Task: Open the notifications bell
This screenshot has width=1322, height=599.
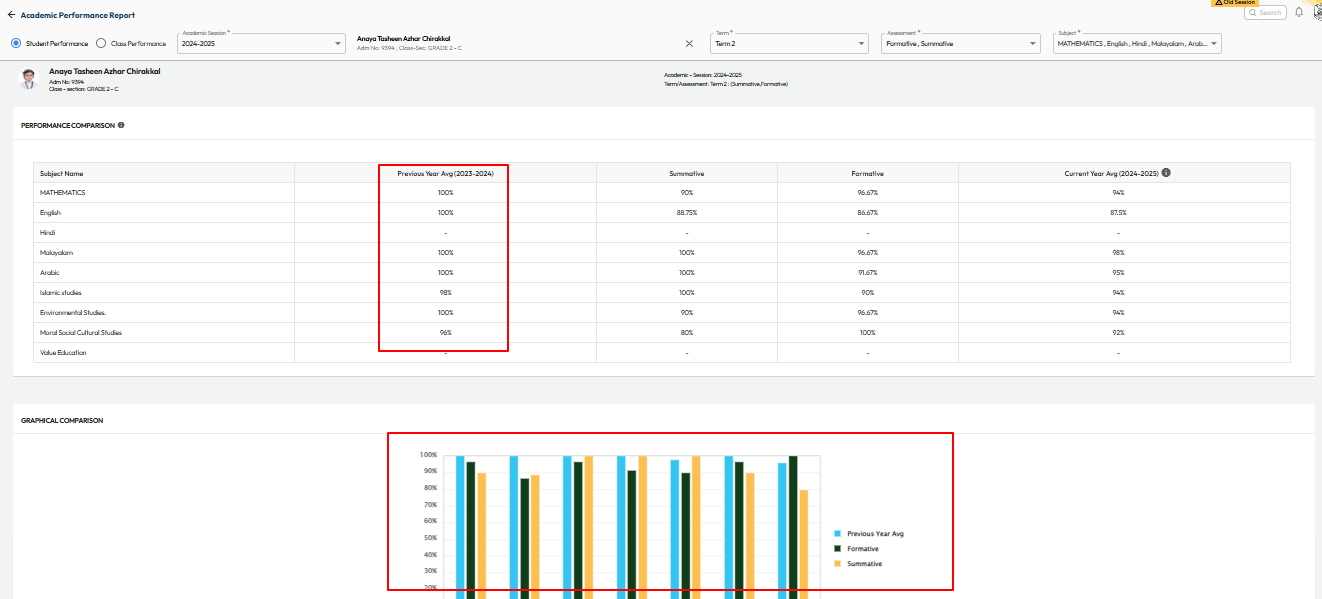Action: [1299, 12]
